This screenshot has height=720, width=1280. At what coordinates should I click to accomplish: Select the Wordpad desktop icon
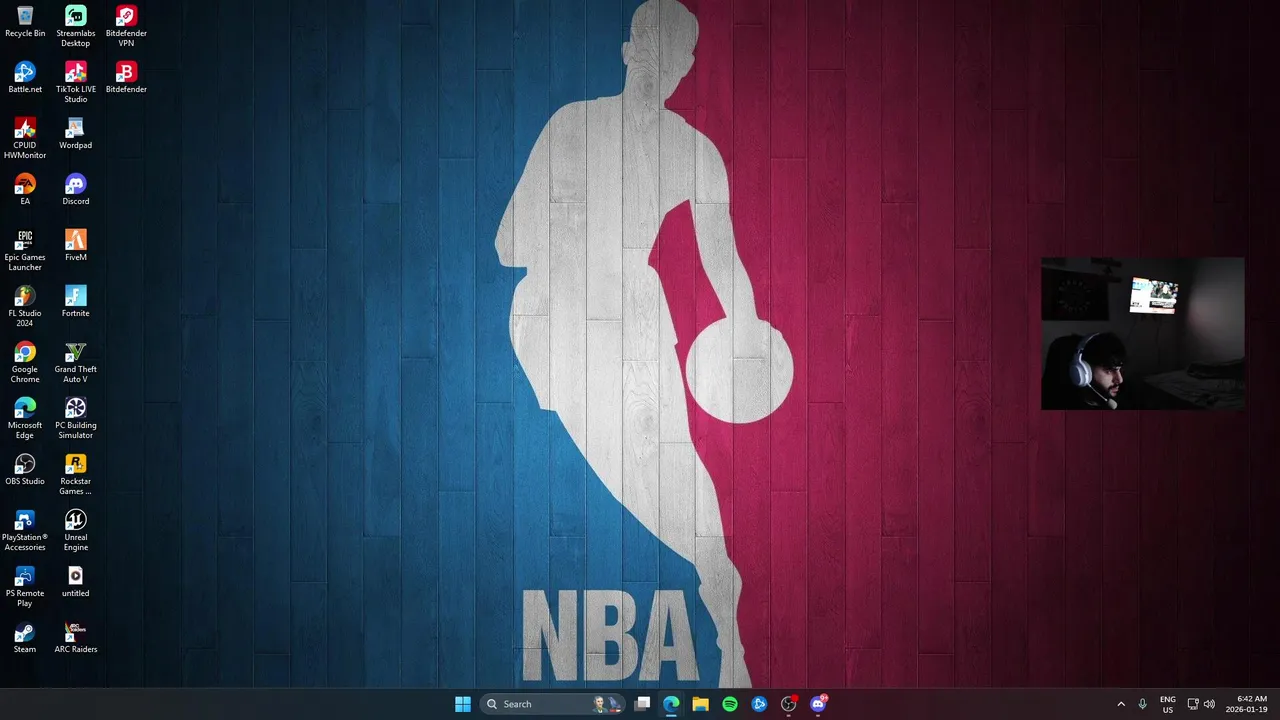point(75,134)
